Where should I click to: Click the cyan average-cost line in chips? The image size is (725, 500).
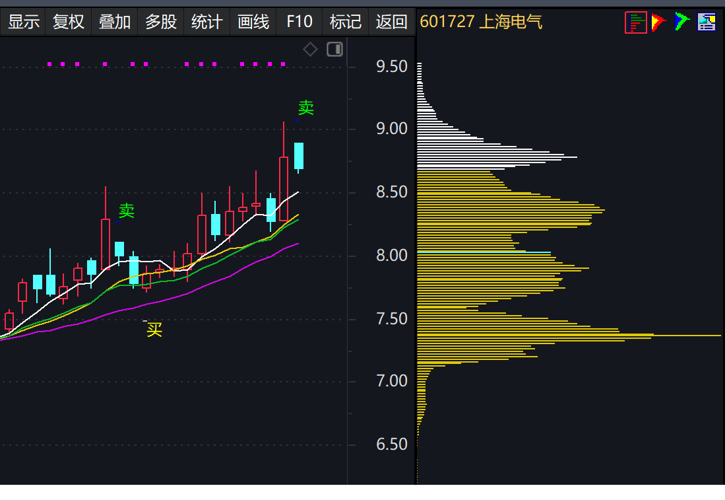484,252
